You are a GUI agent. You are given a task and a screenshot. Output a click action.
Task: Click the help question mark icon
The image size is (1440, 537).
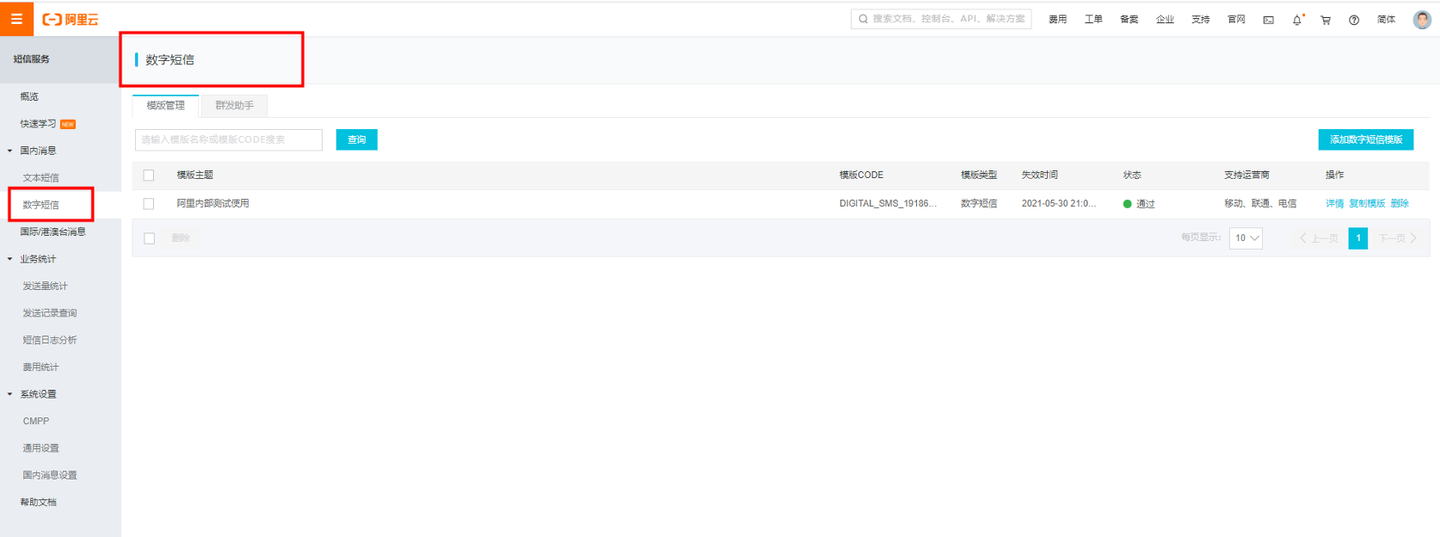point(1354,20)
